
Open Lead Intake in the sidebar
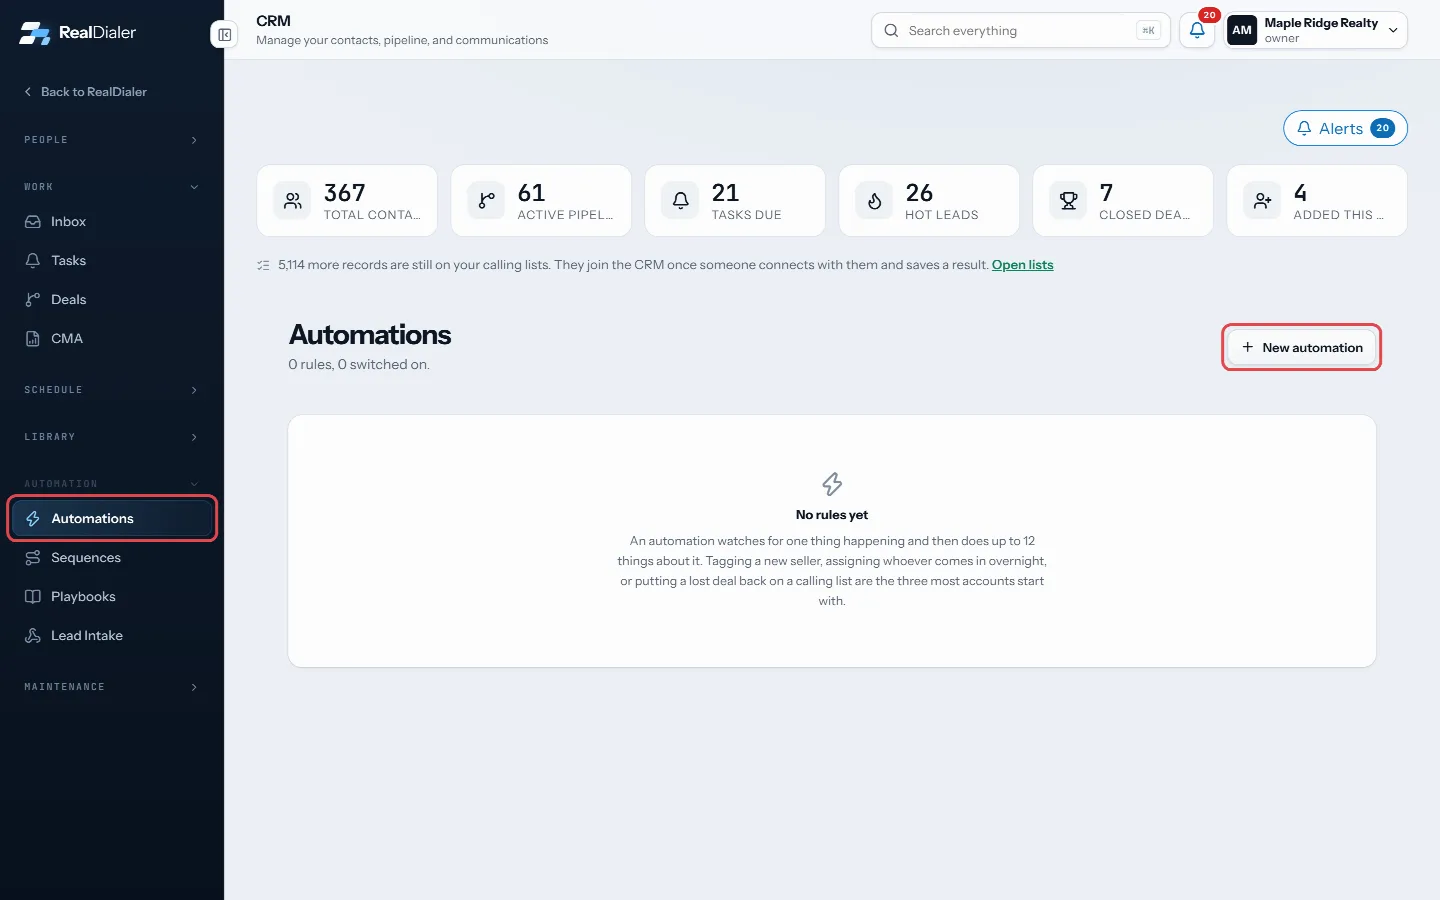112,636
